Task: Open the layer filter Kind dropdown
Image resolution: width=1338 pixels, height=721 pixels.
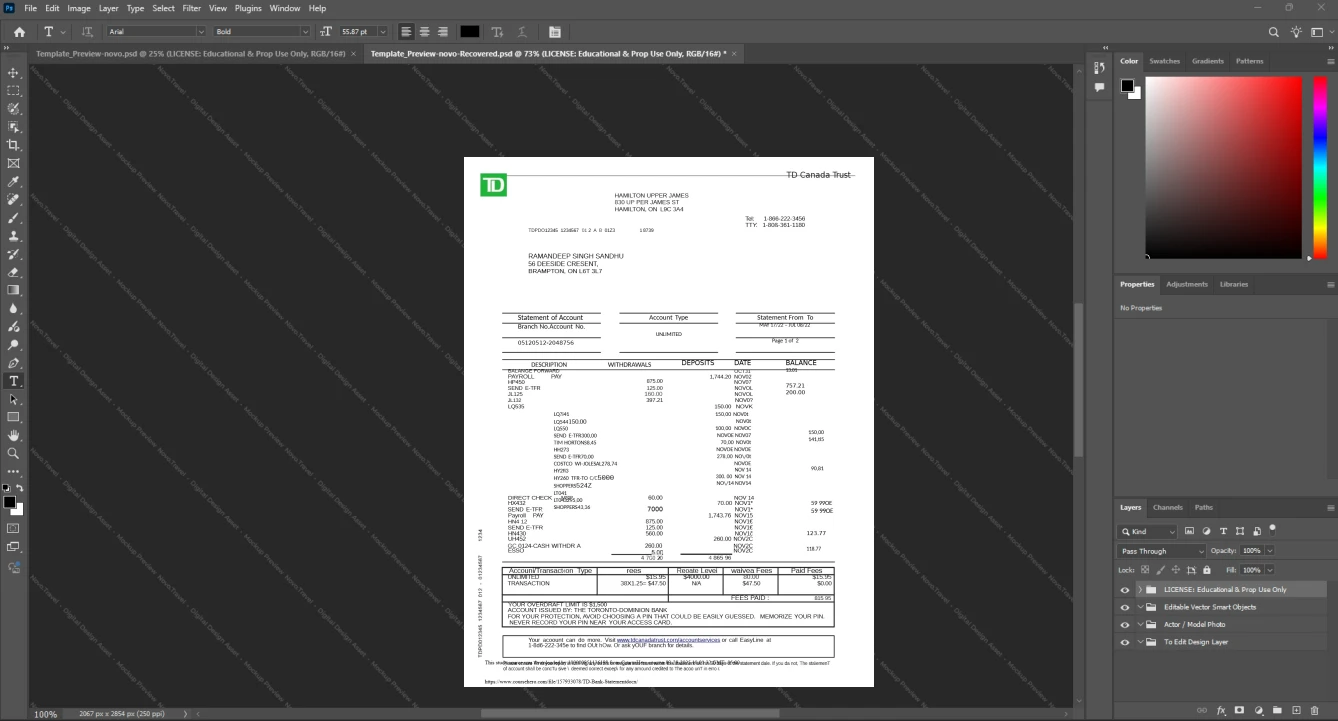Action: pyautogui.click(x=1148, y=532)
